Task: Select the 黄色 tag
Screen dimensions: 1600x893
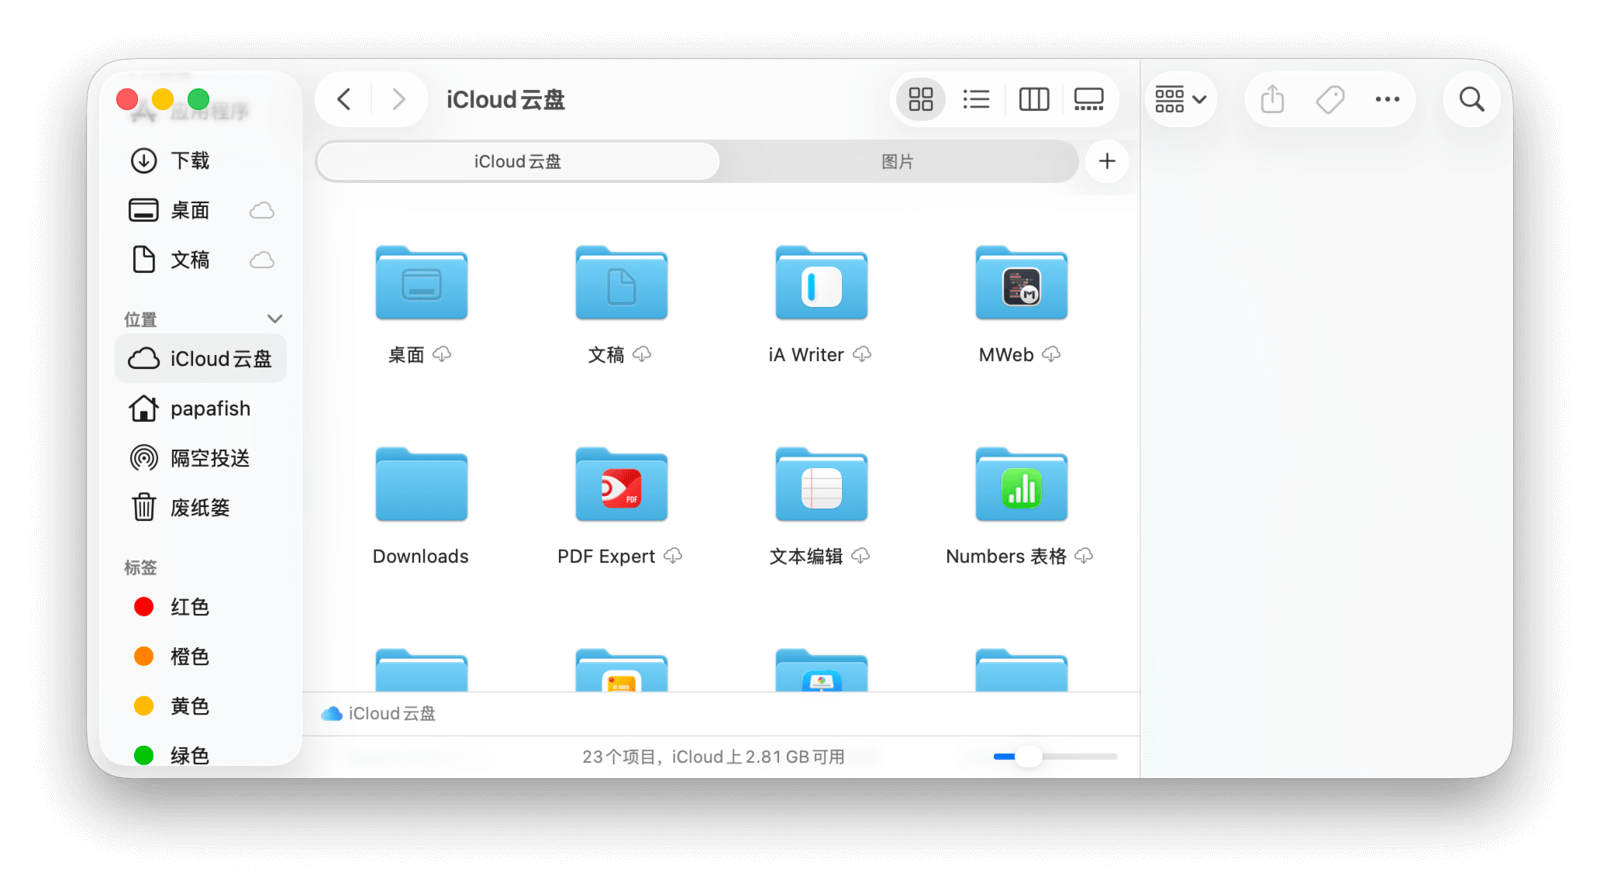Action: [x=200, y=706]
